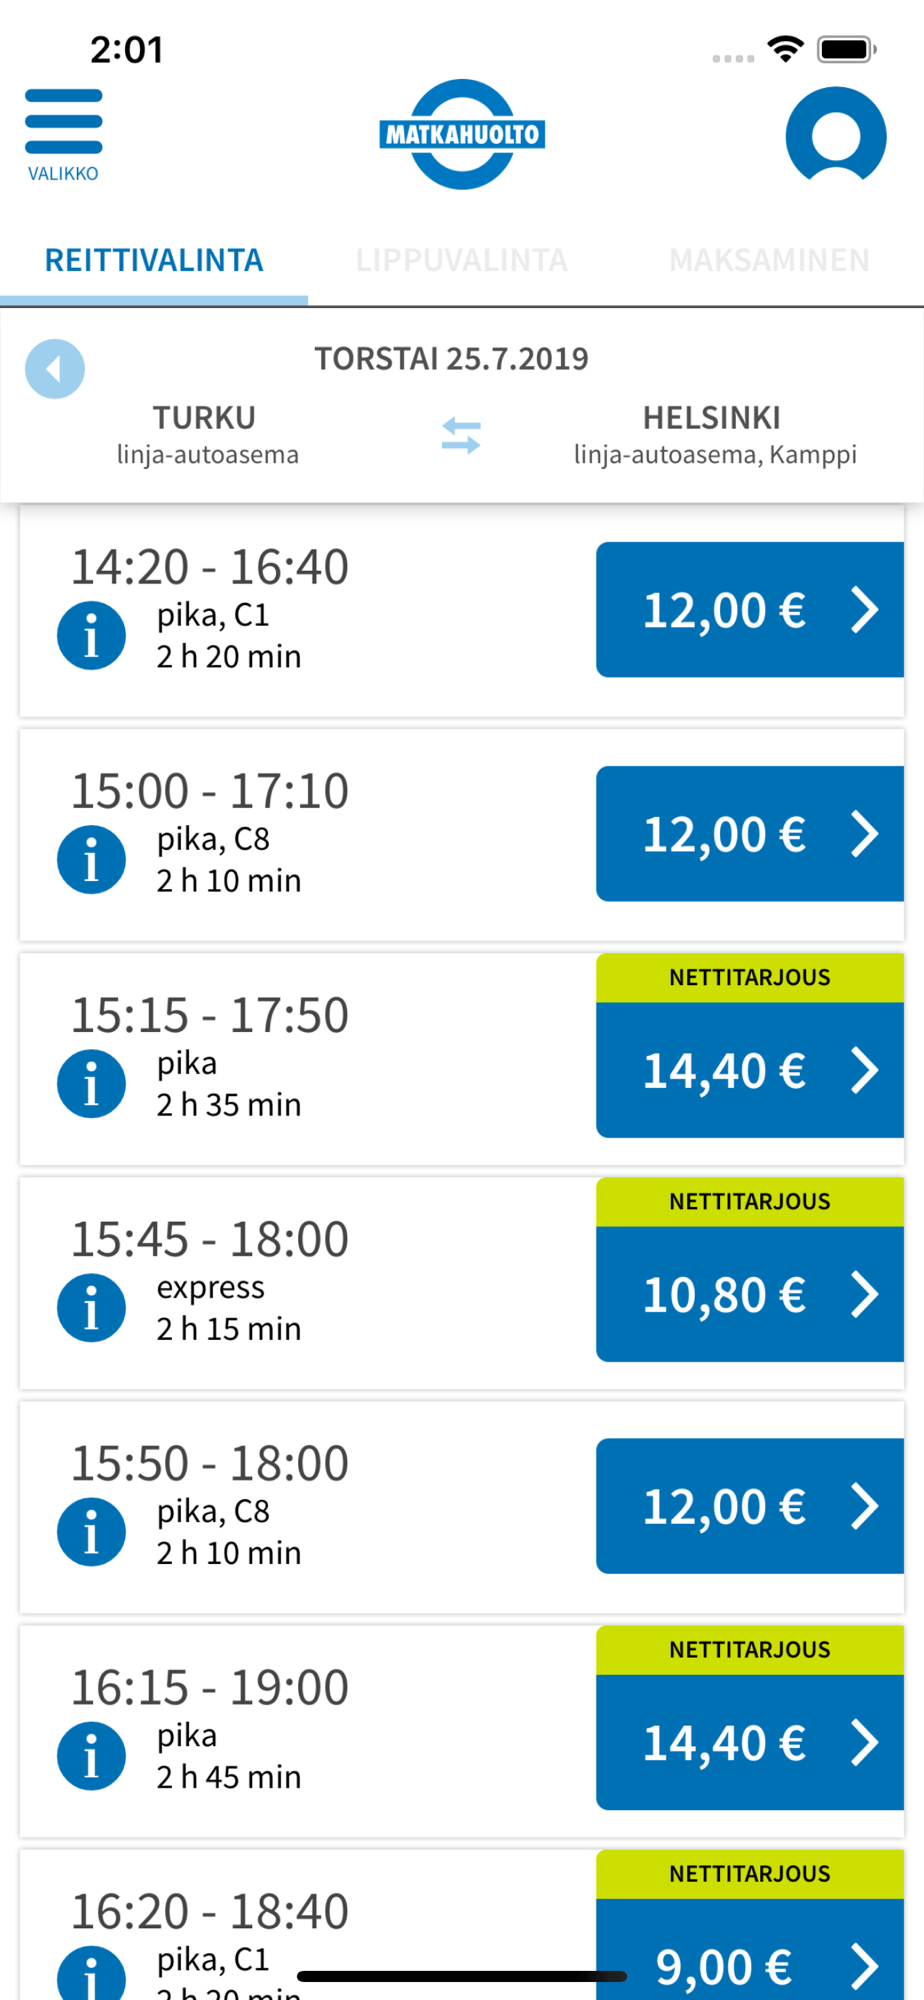Select the REITTIVALINTA tab
This screenshot has width=924, height=2000.
pyautogui.click(x=154, y=260)
